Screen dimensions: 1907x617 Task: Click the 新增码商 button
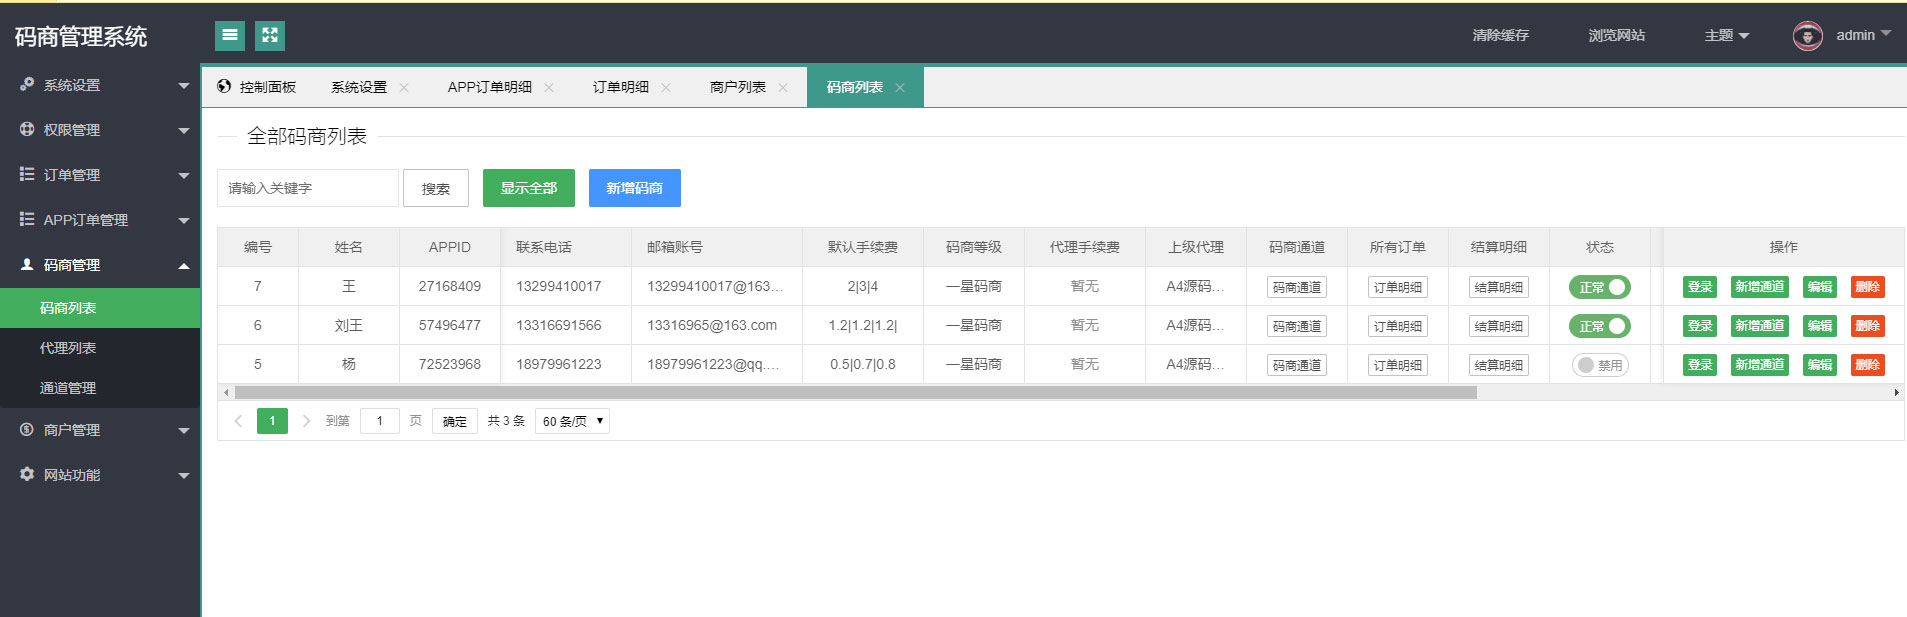click(635, 188)
